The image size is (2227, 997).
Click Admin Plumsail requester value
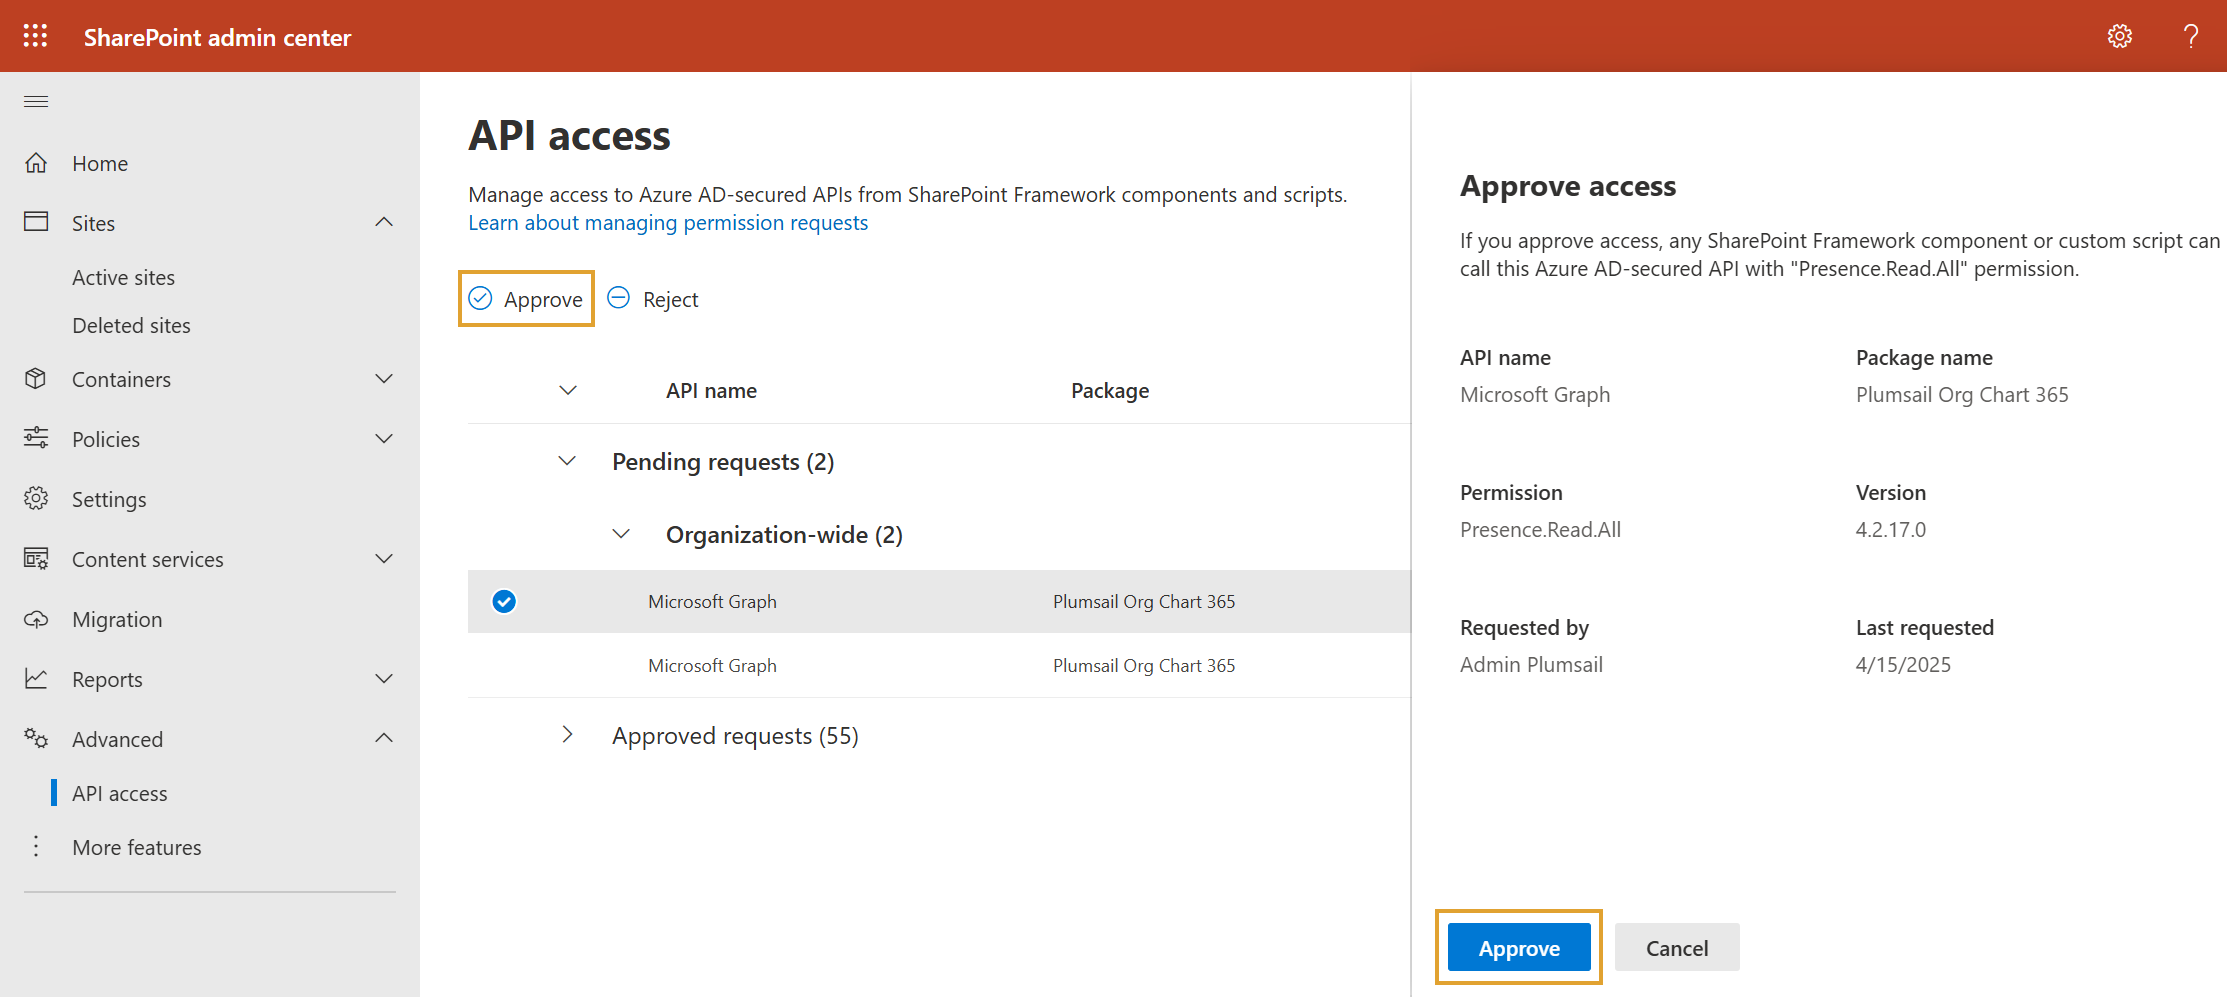coord(1531,664)
